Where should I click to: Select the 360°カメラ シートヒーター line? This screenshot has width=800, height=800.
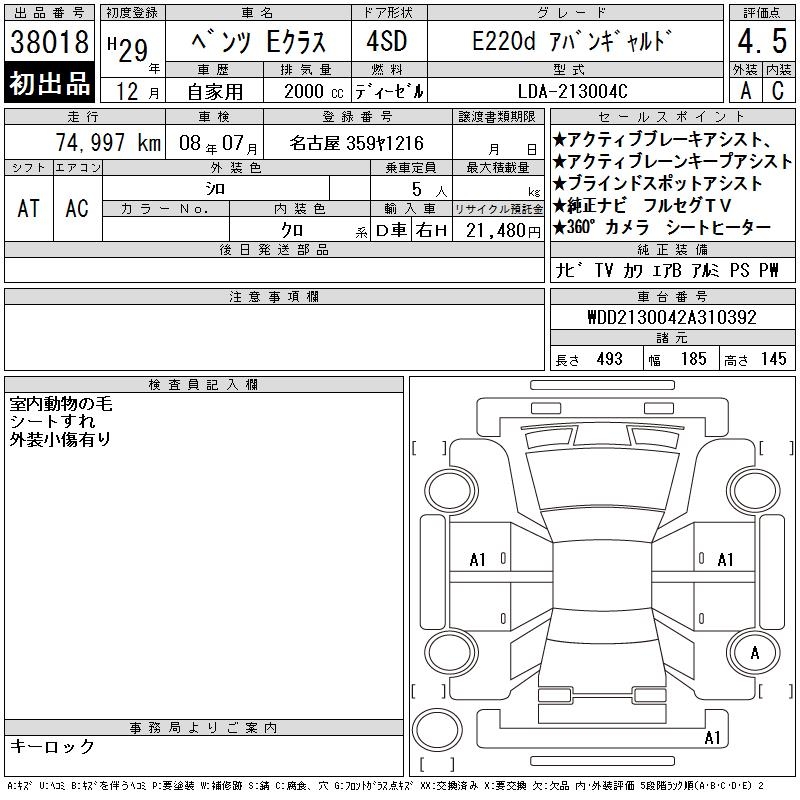tap(661, 227)
